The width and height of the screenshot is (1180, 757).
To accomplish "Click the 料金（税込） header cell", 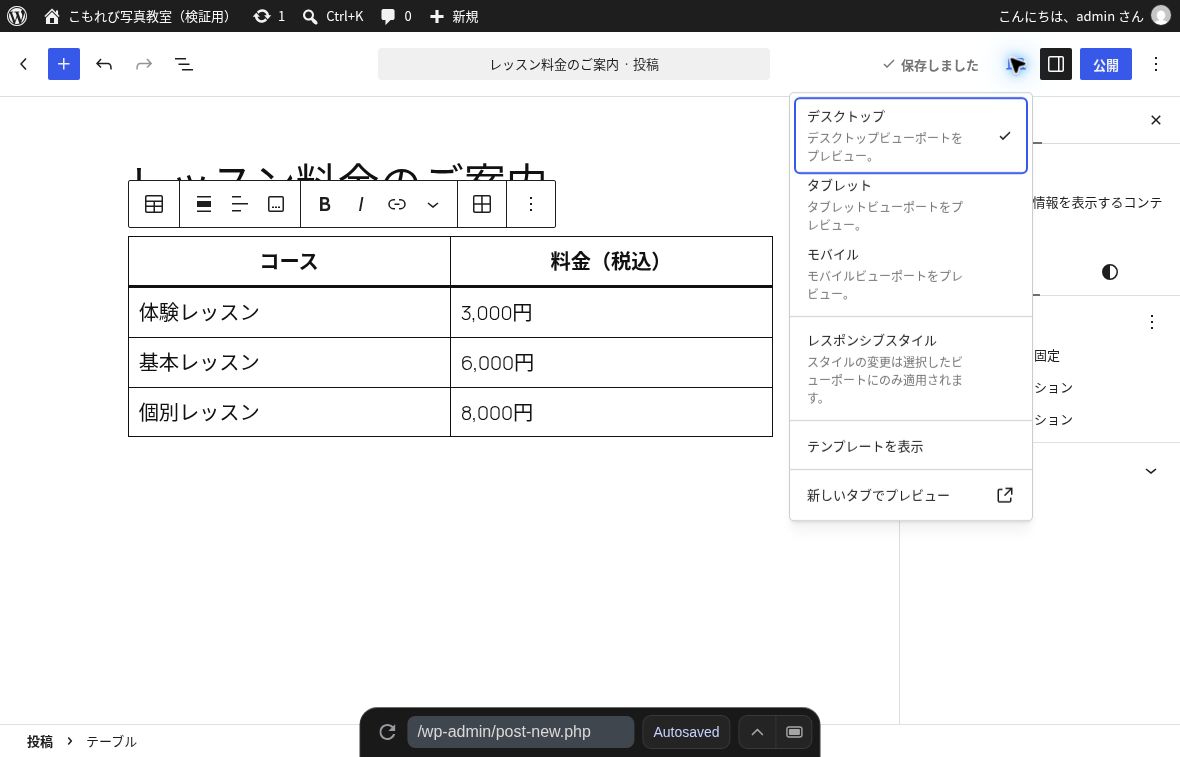I will [x=611, y=261].
